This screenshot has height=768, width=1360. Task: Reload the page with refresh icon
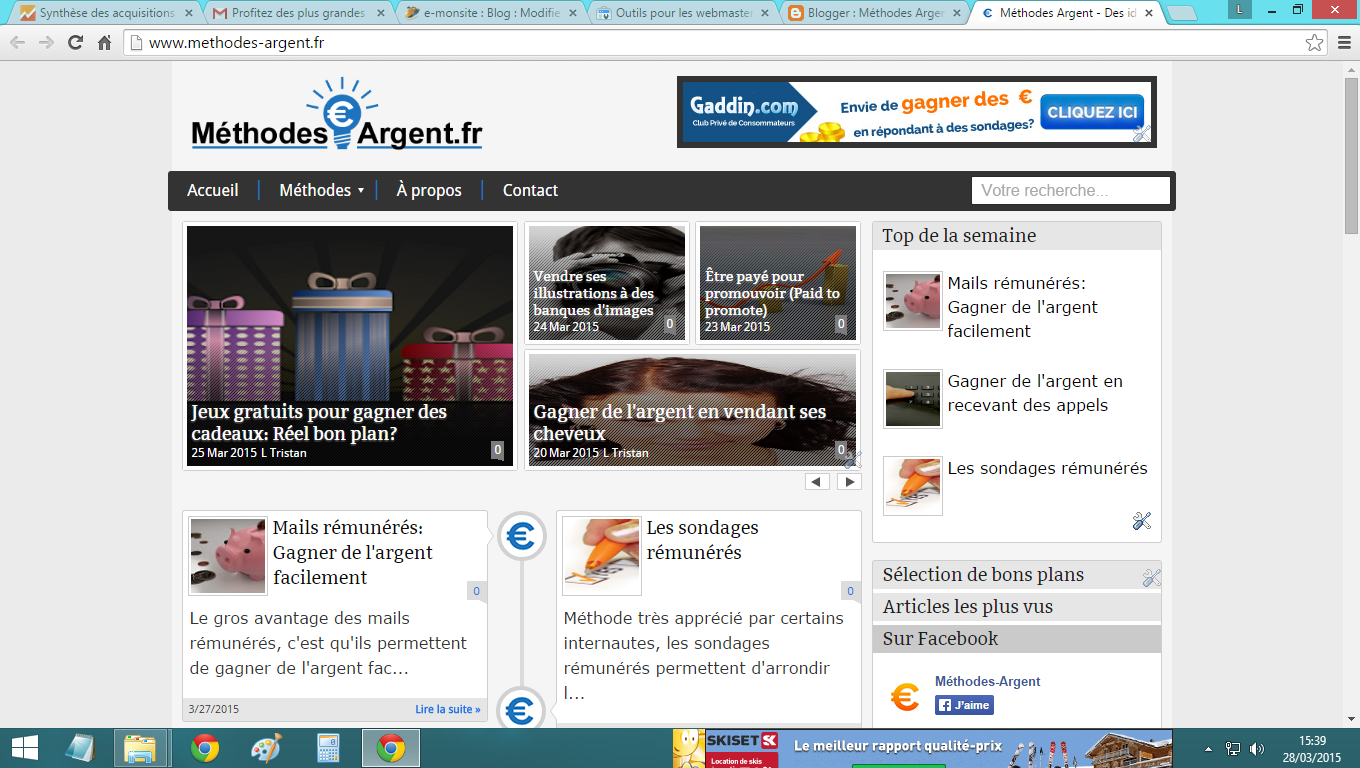(x=75, y=43)
